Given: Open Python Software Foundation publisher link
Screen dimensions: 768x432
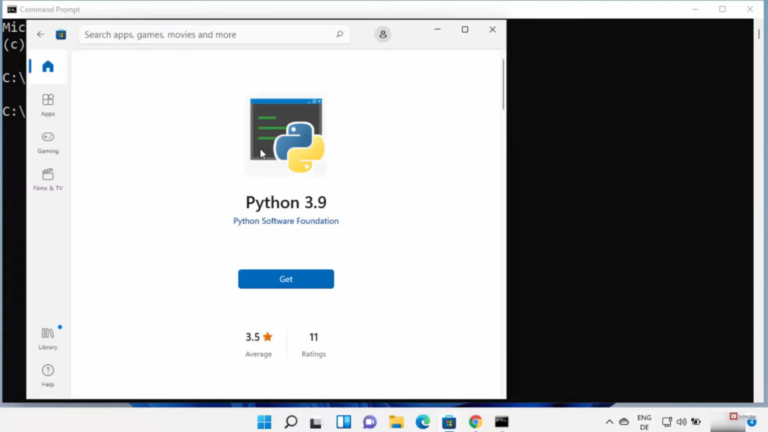Looking at the screenshot, I should point(286,221).
